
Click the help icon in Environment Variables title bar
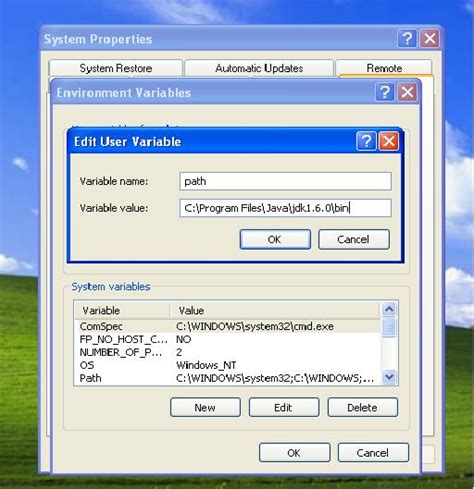point(385,92)
